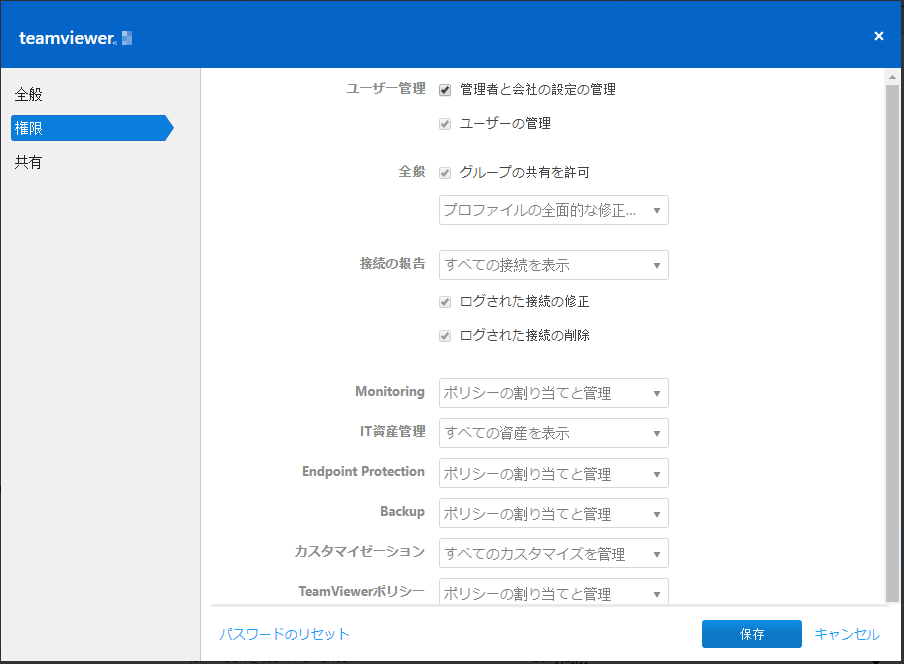The width and height of the screenshot is (904, 664).
Task: Click the scrollbar up arrow
Action: (x=892, y=77)
